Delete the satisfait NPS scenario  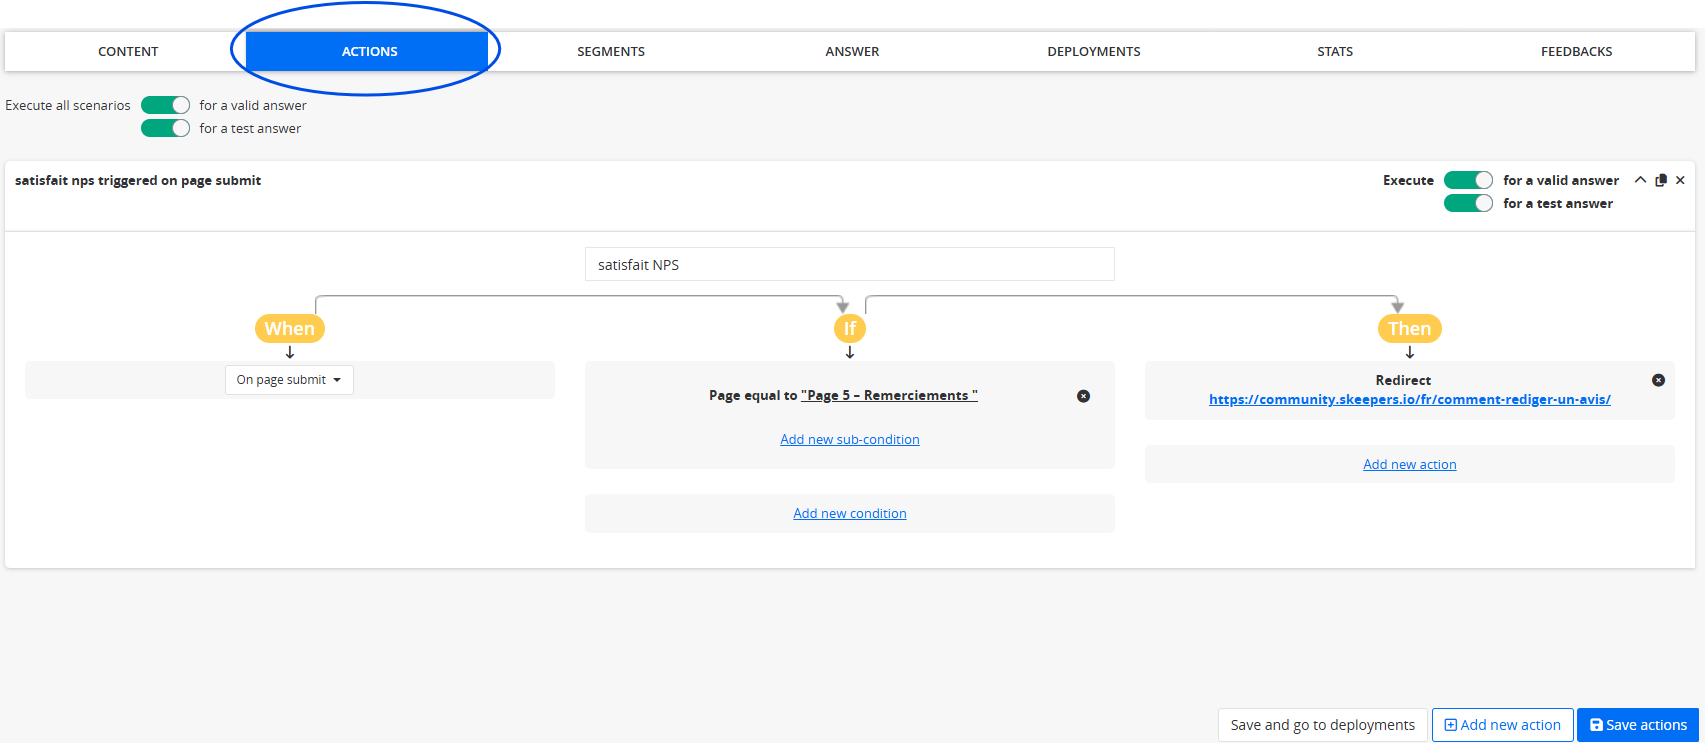tap(1680, 180)
